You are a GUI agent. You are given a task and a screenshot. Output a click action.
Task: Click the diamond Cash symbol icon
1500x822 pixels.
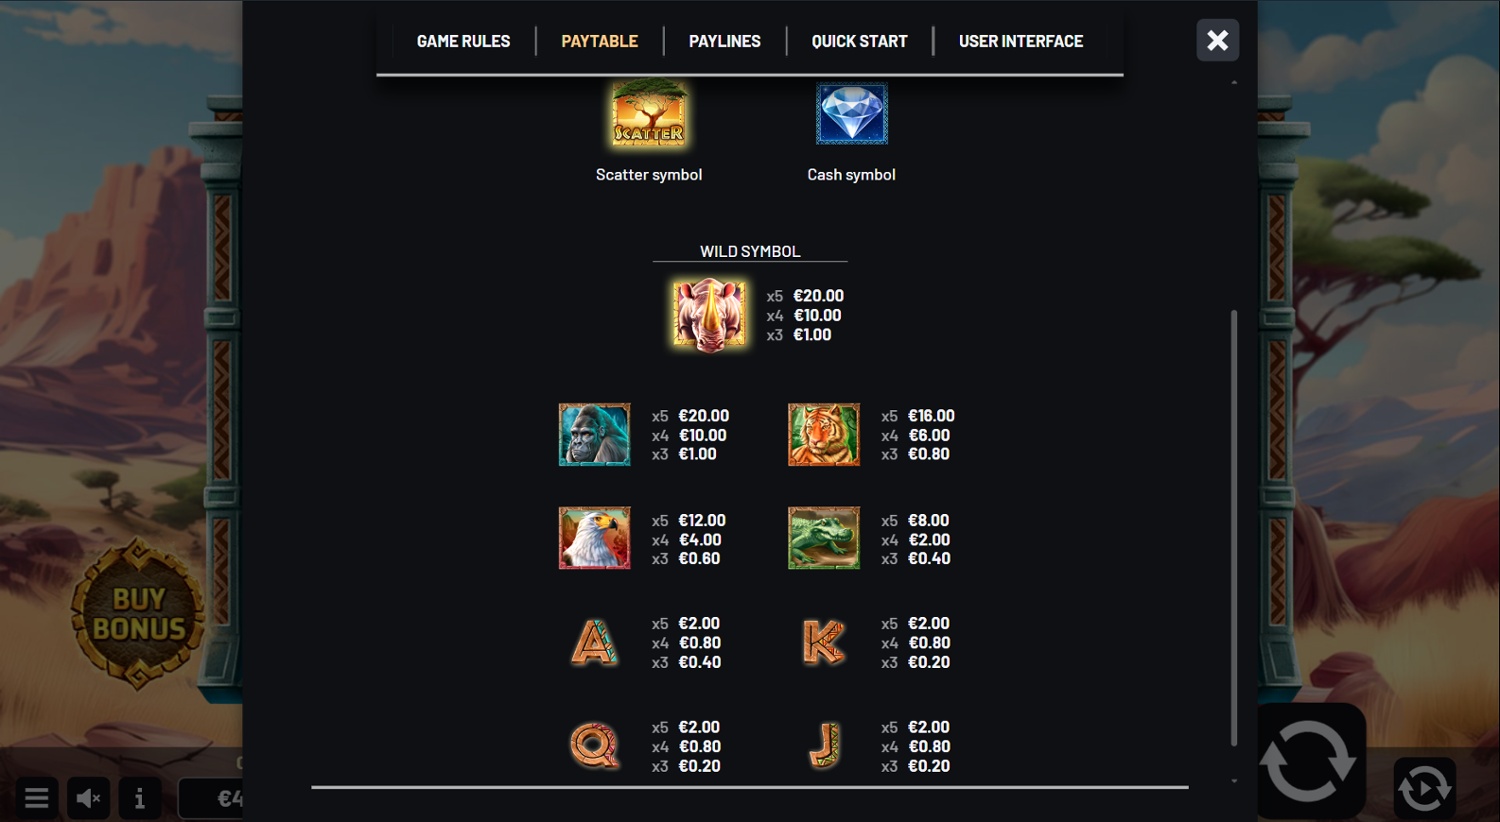[x=851, y=113]
